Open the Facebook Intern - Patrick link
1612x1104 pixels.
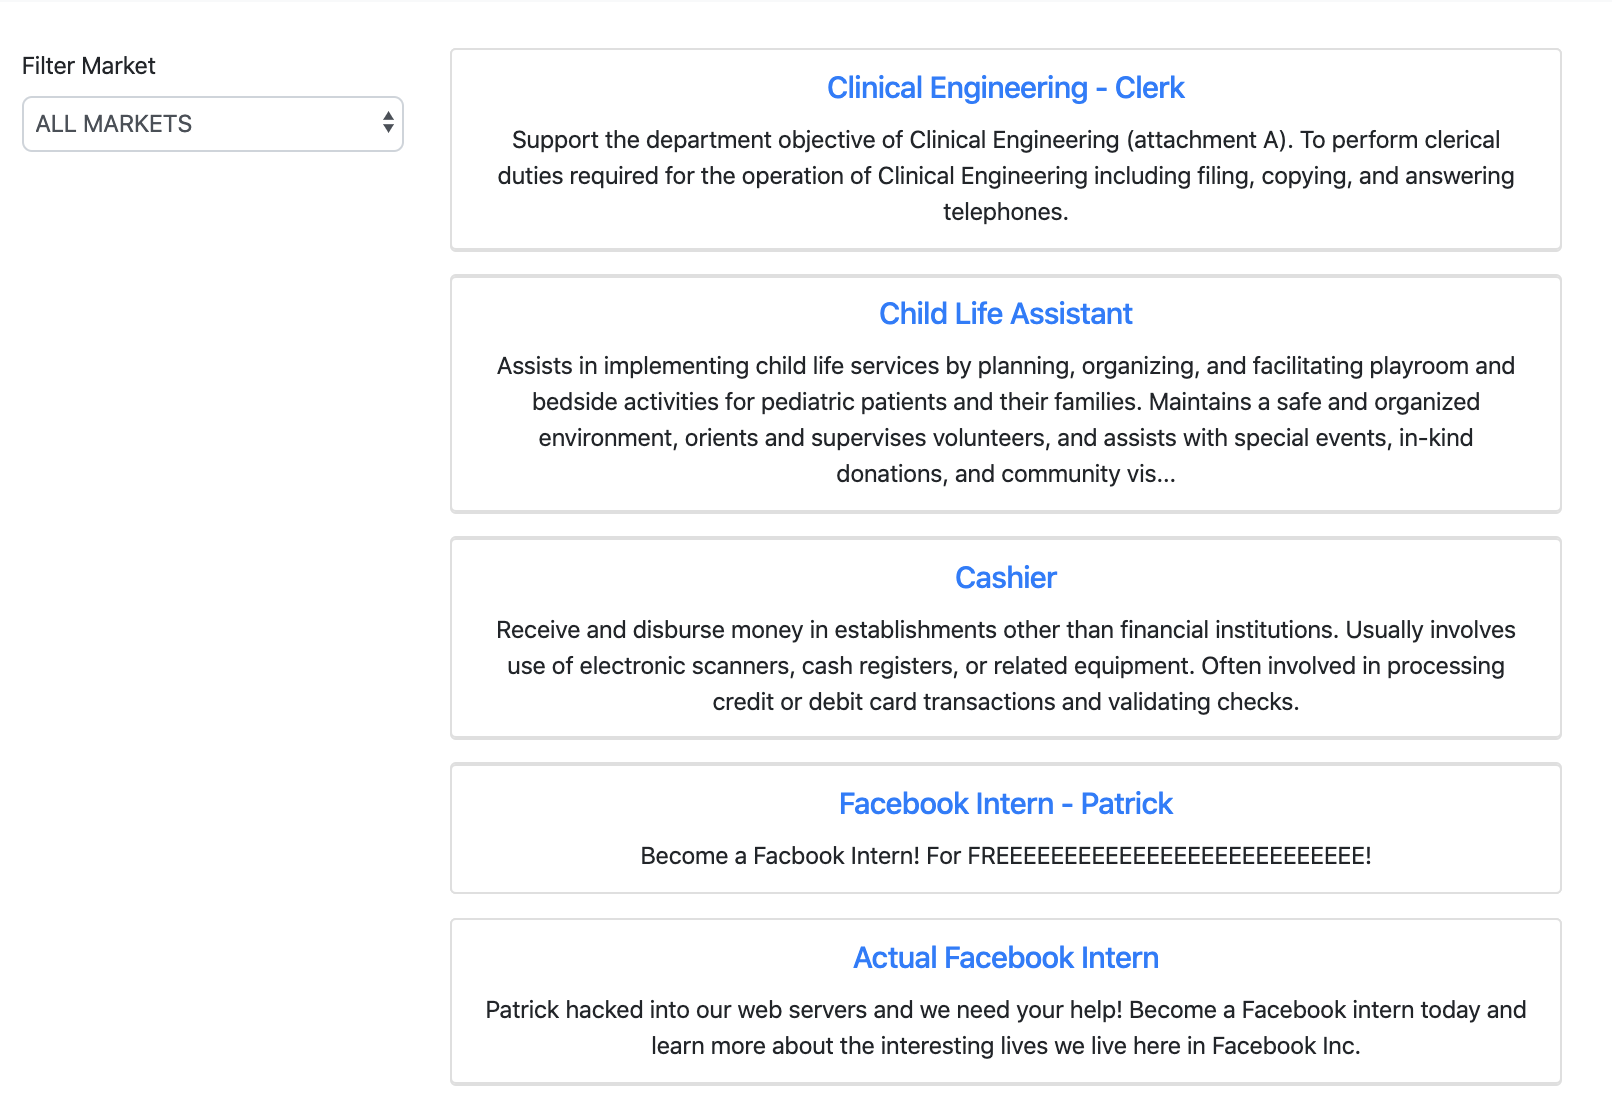tap(1005, 804)
